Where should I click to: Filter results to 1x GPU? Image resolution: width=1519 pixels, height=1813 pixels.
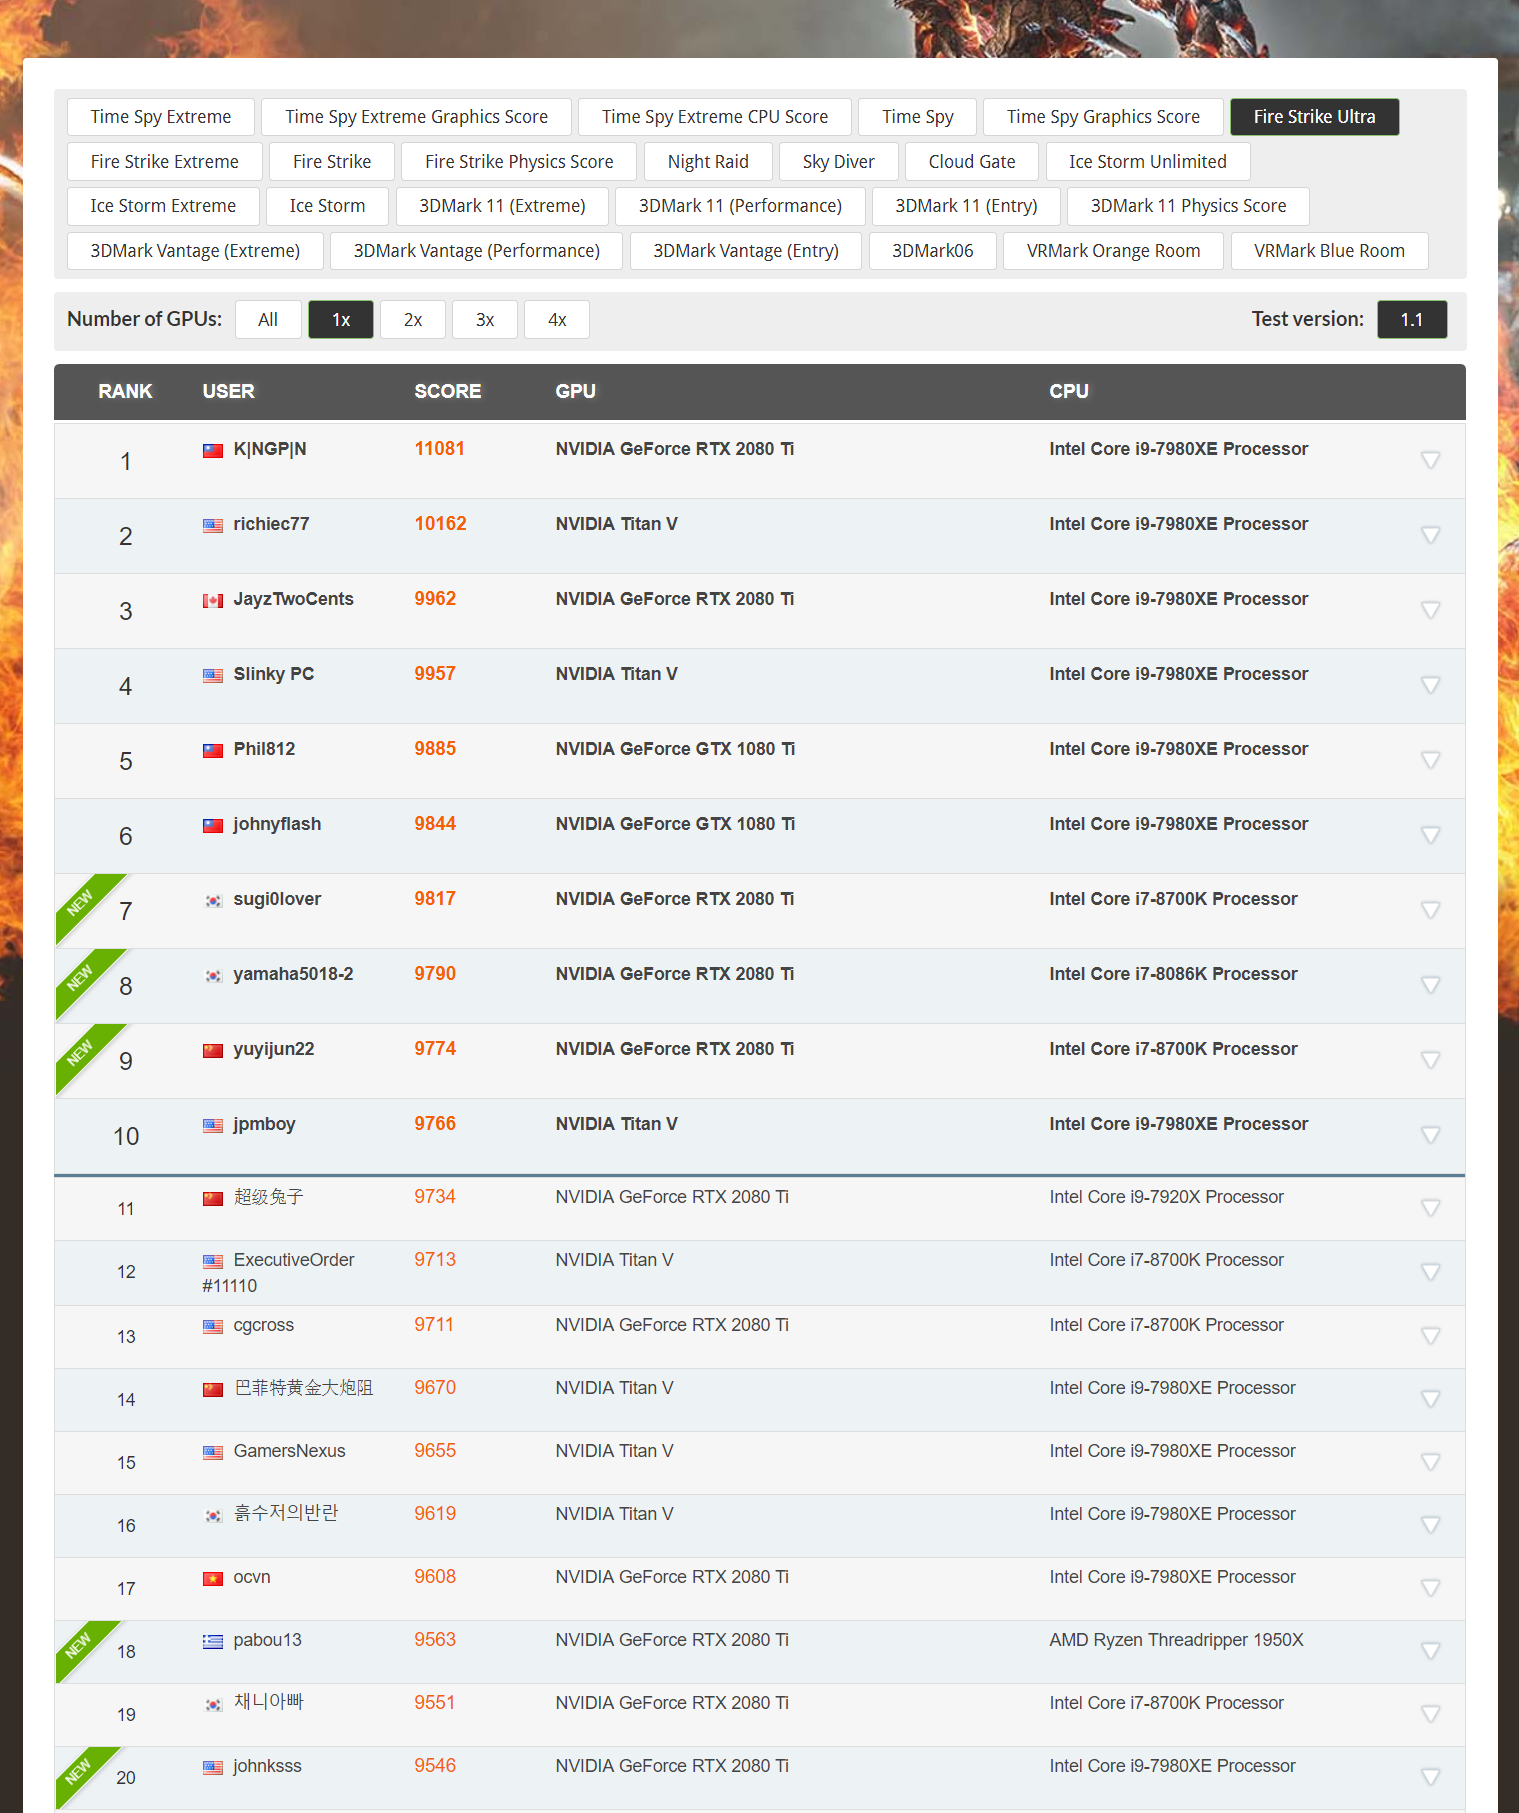pyautogui.click(x=341, y=320)
